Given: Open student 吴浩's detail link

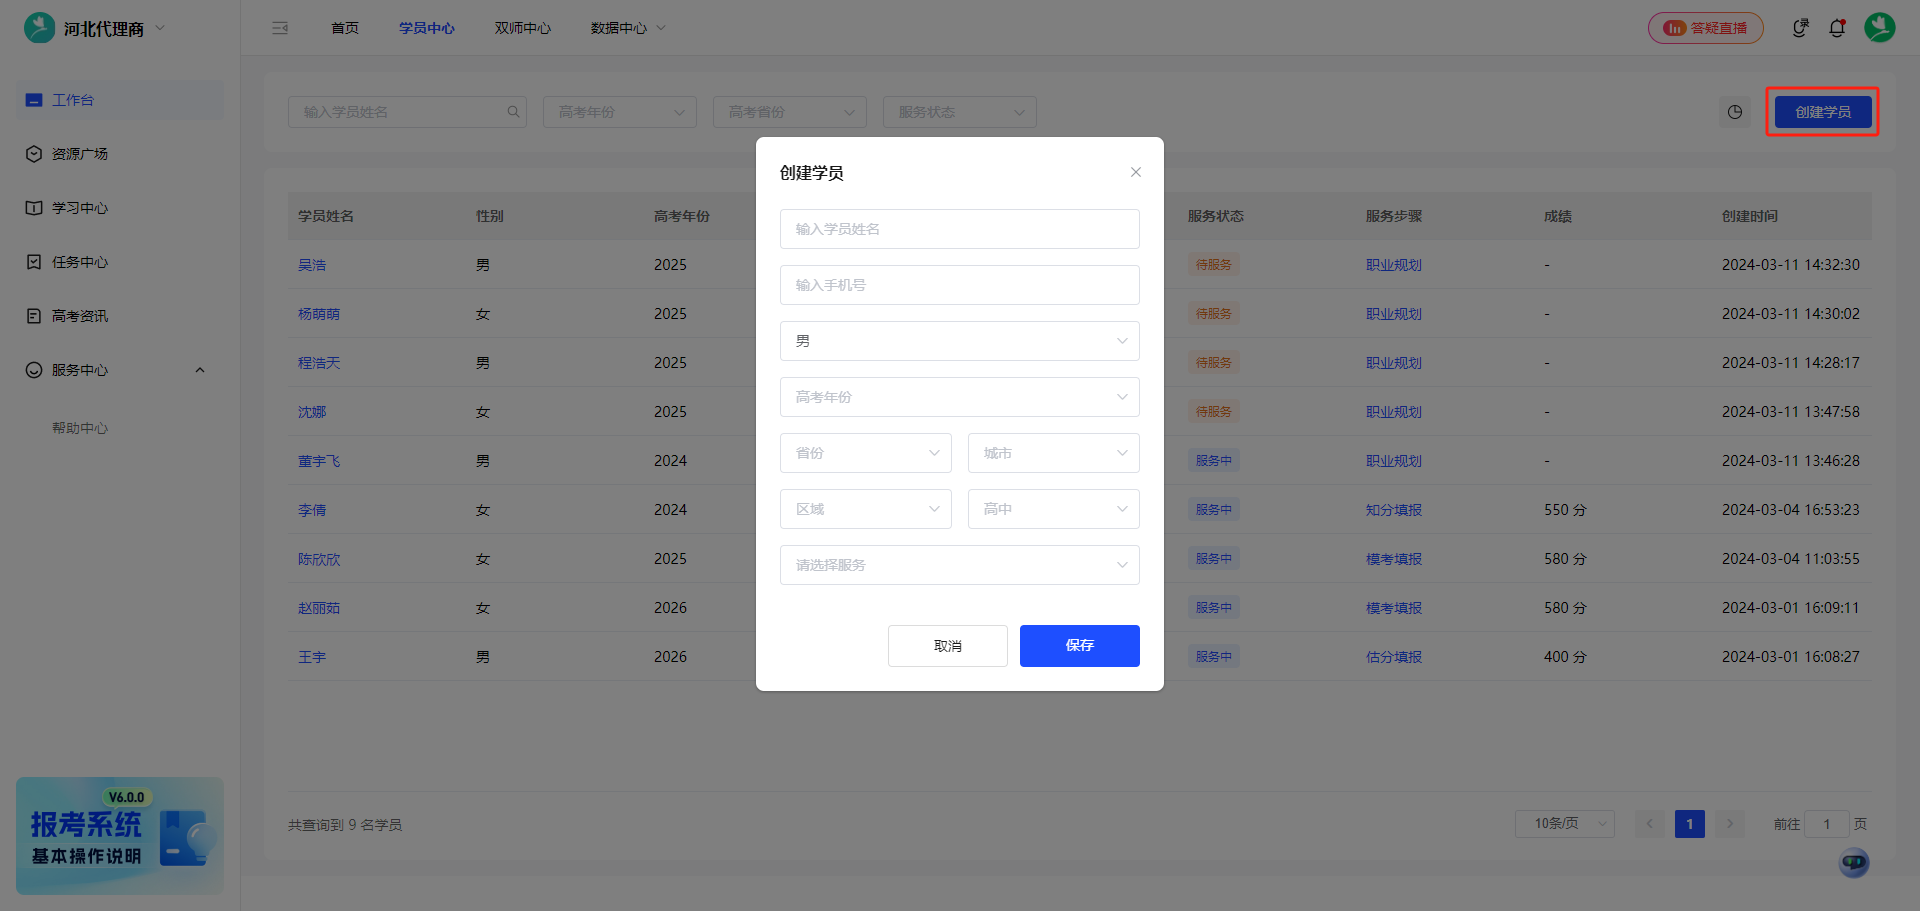Looking at the screenshot, I should point(313,264).
